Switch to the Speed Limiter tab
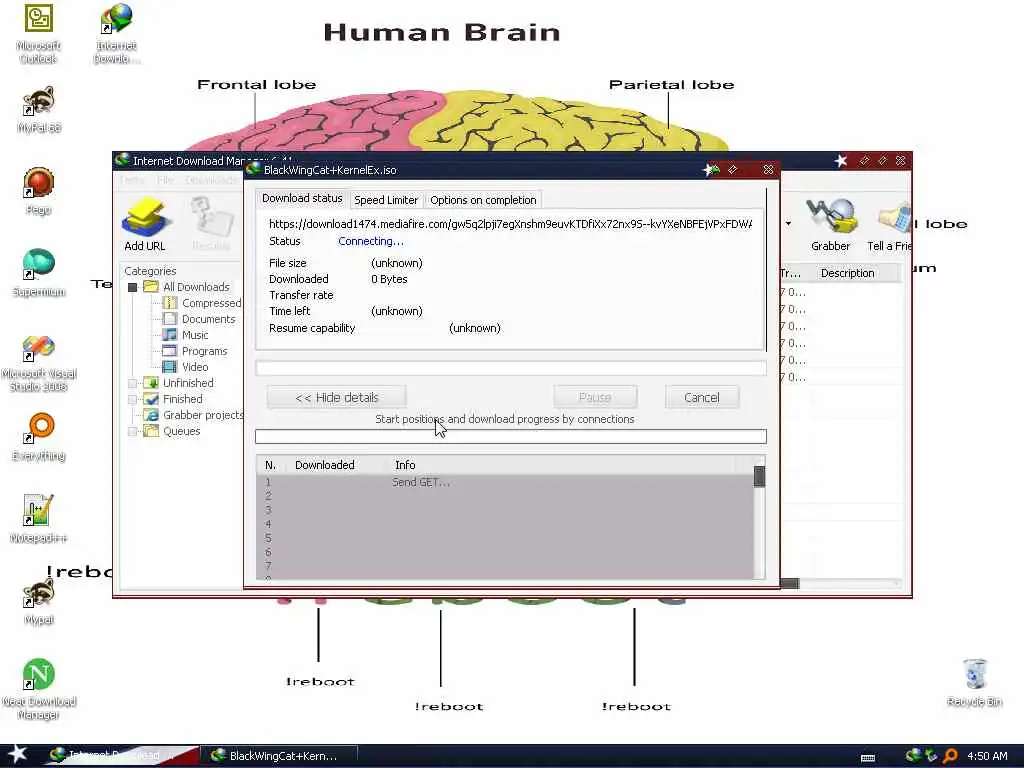Image resolution: width=1024 pixels, height=768 pixels. (x=386, y=200)
